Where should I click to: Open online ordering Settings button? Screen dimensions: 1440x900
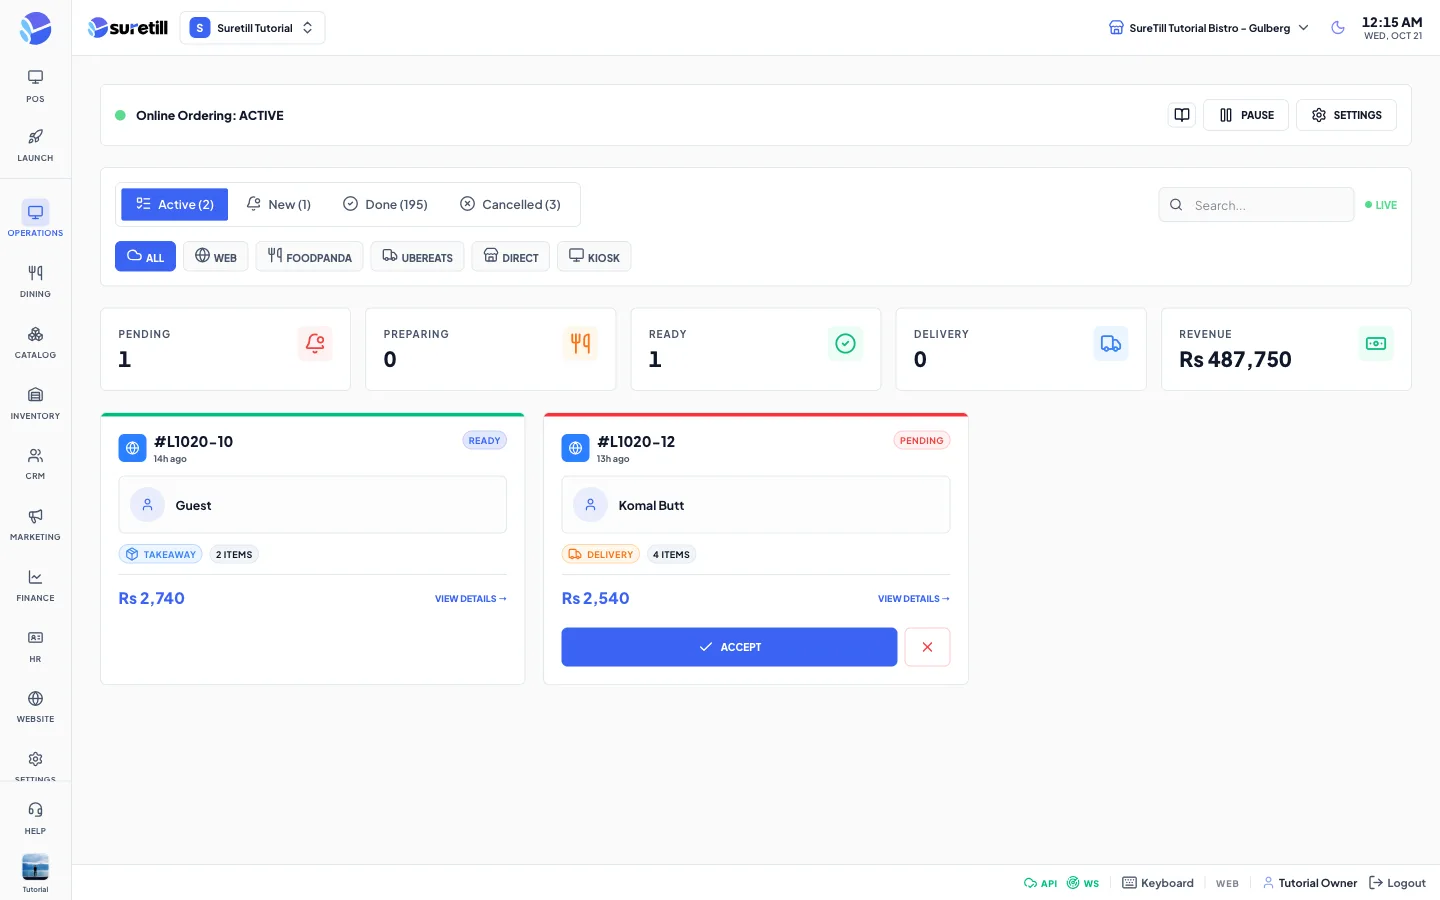pos(1346,115)
